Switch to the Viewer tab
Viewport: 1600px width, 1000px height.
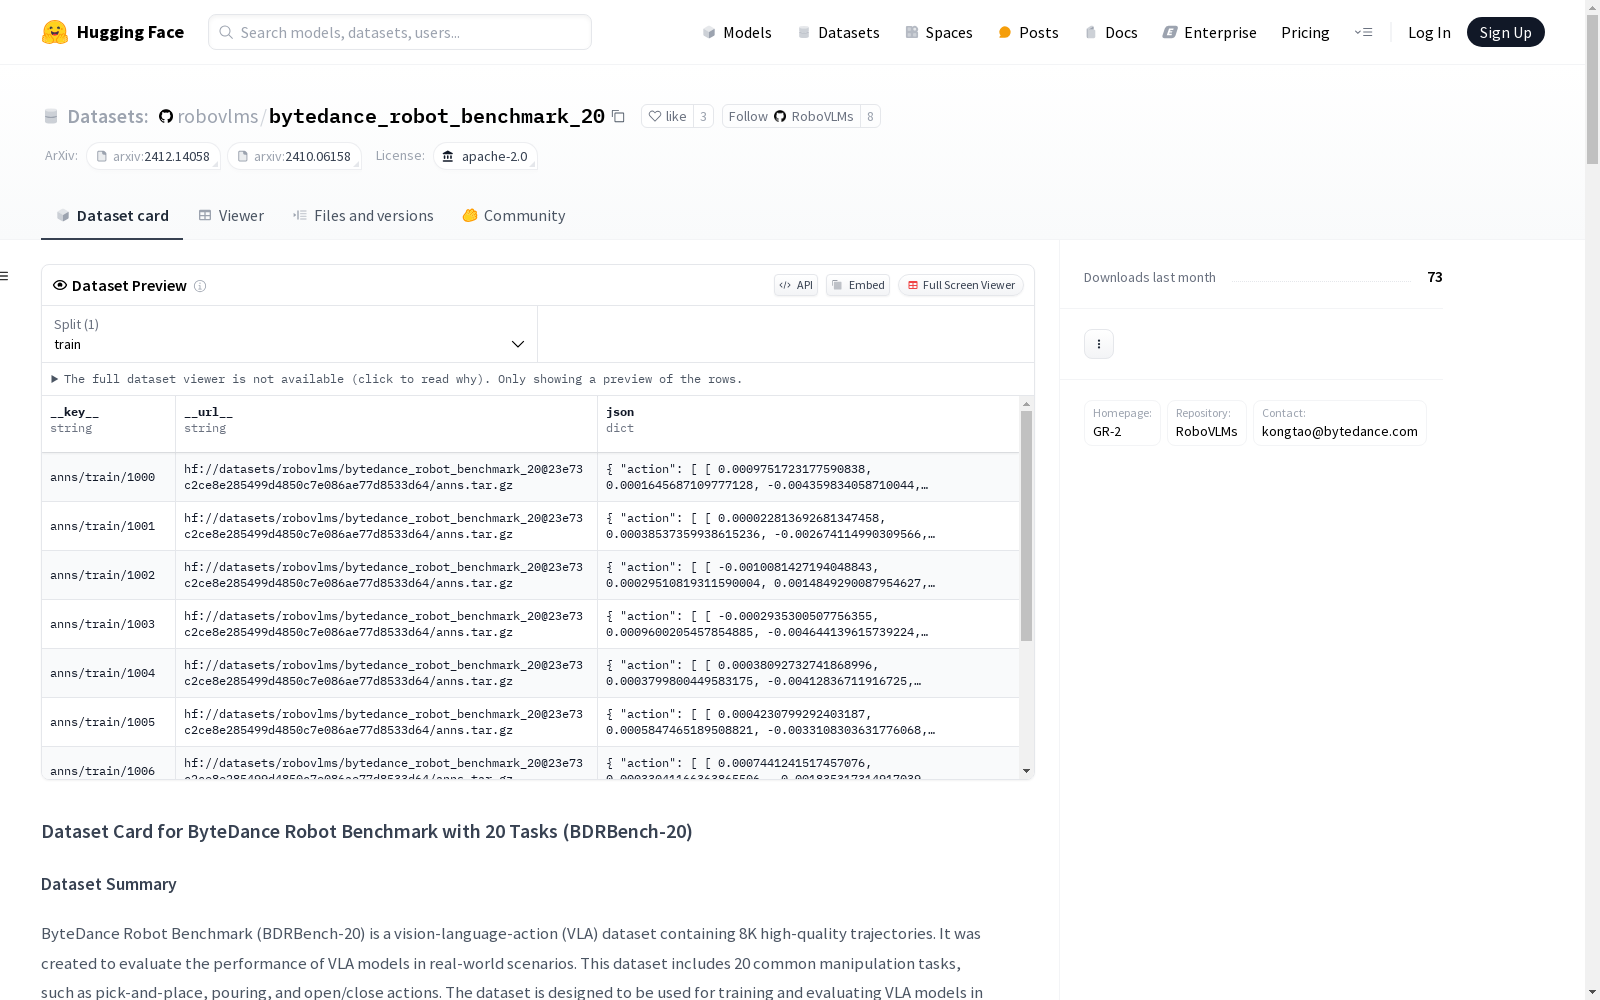[231, 216]
